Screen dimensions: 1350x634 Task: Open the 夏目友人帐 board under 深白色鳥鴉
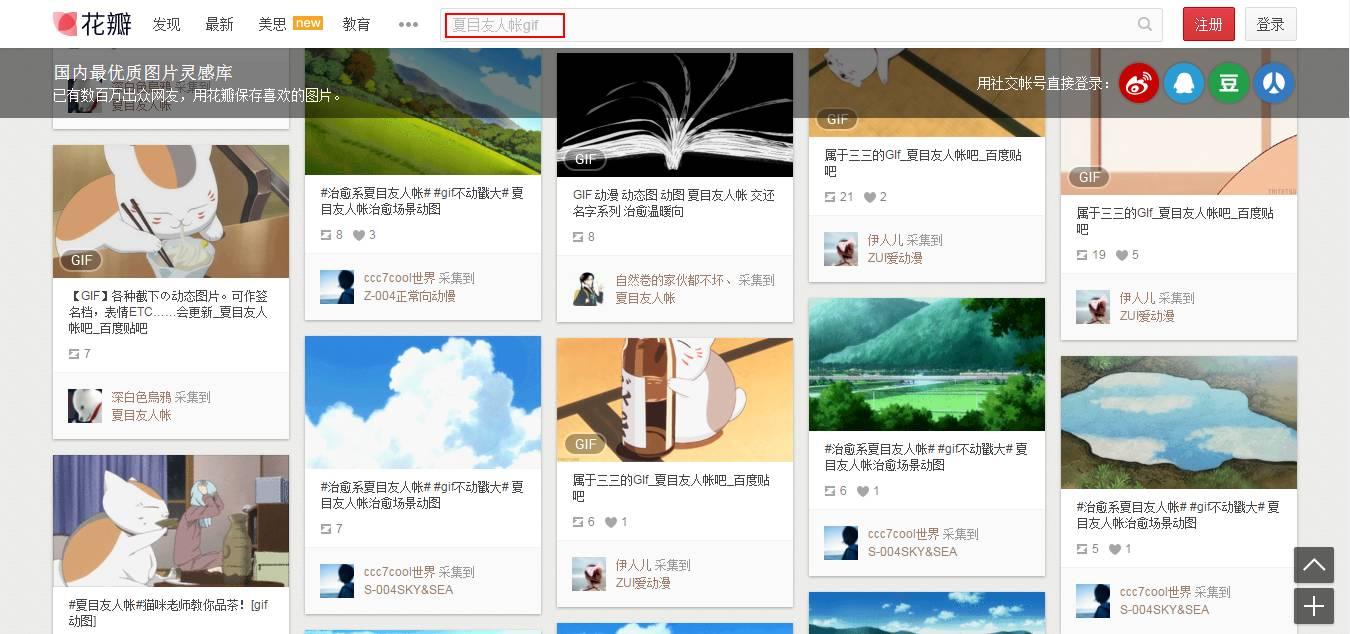click(142, 415)
